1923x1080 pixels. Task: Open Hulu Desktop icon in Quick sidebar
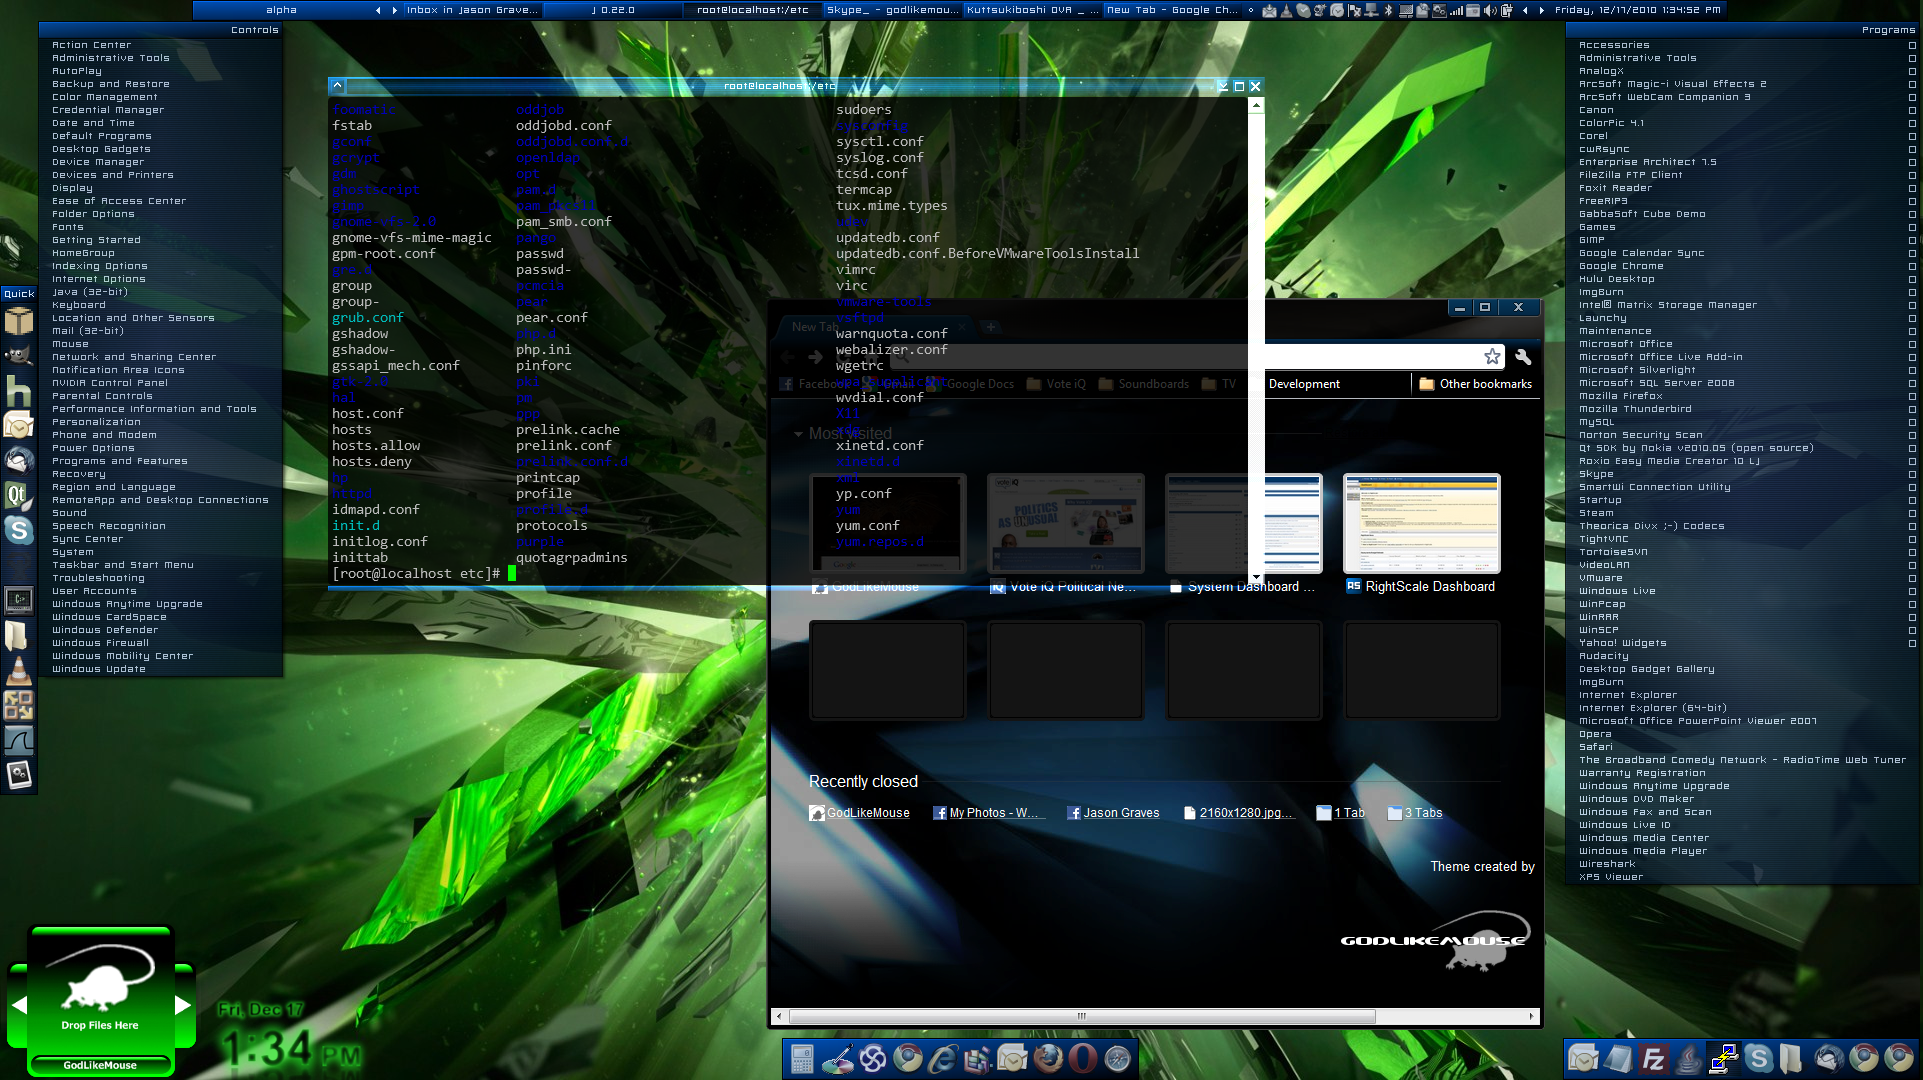18,391
